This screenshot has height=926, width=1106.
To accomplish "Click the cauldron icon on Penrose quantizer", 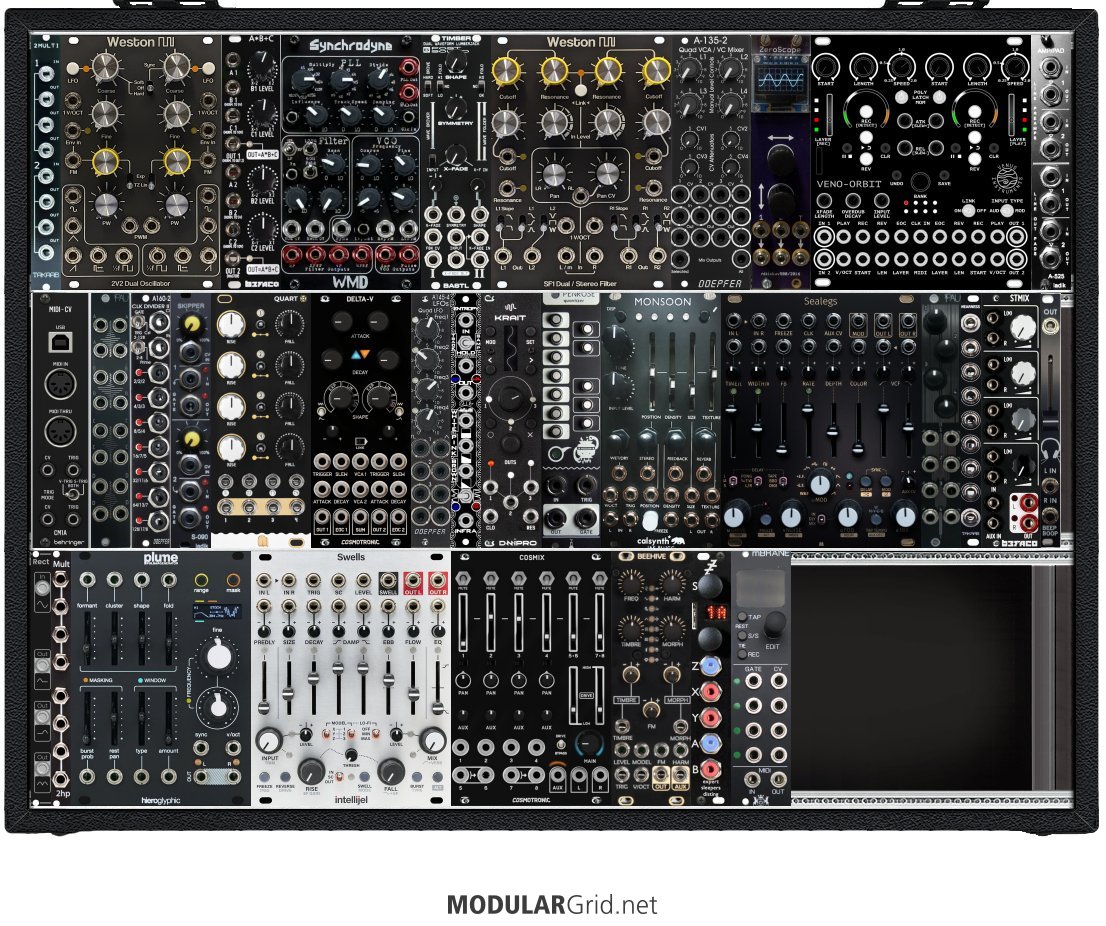I will (584, 449).
